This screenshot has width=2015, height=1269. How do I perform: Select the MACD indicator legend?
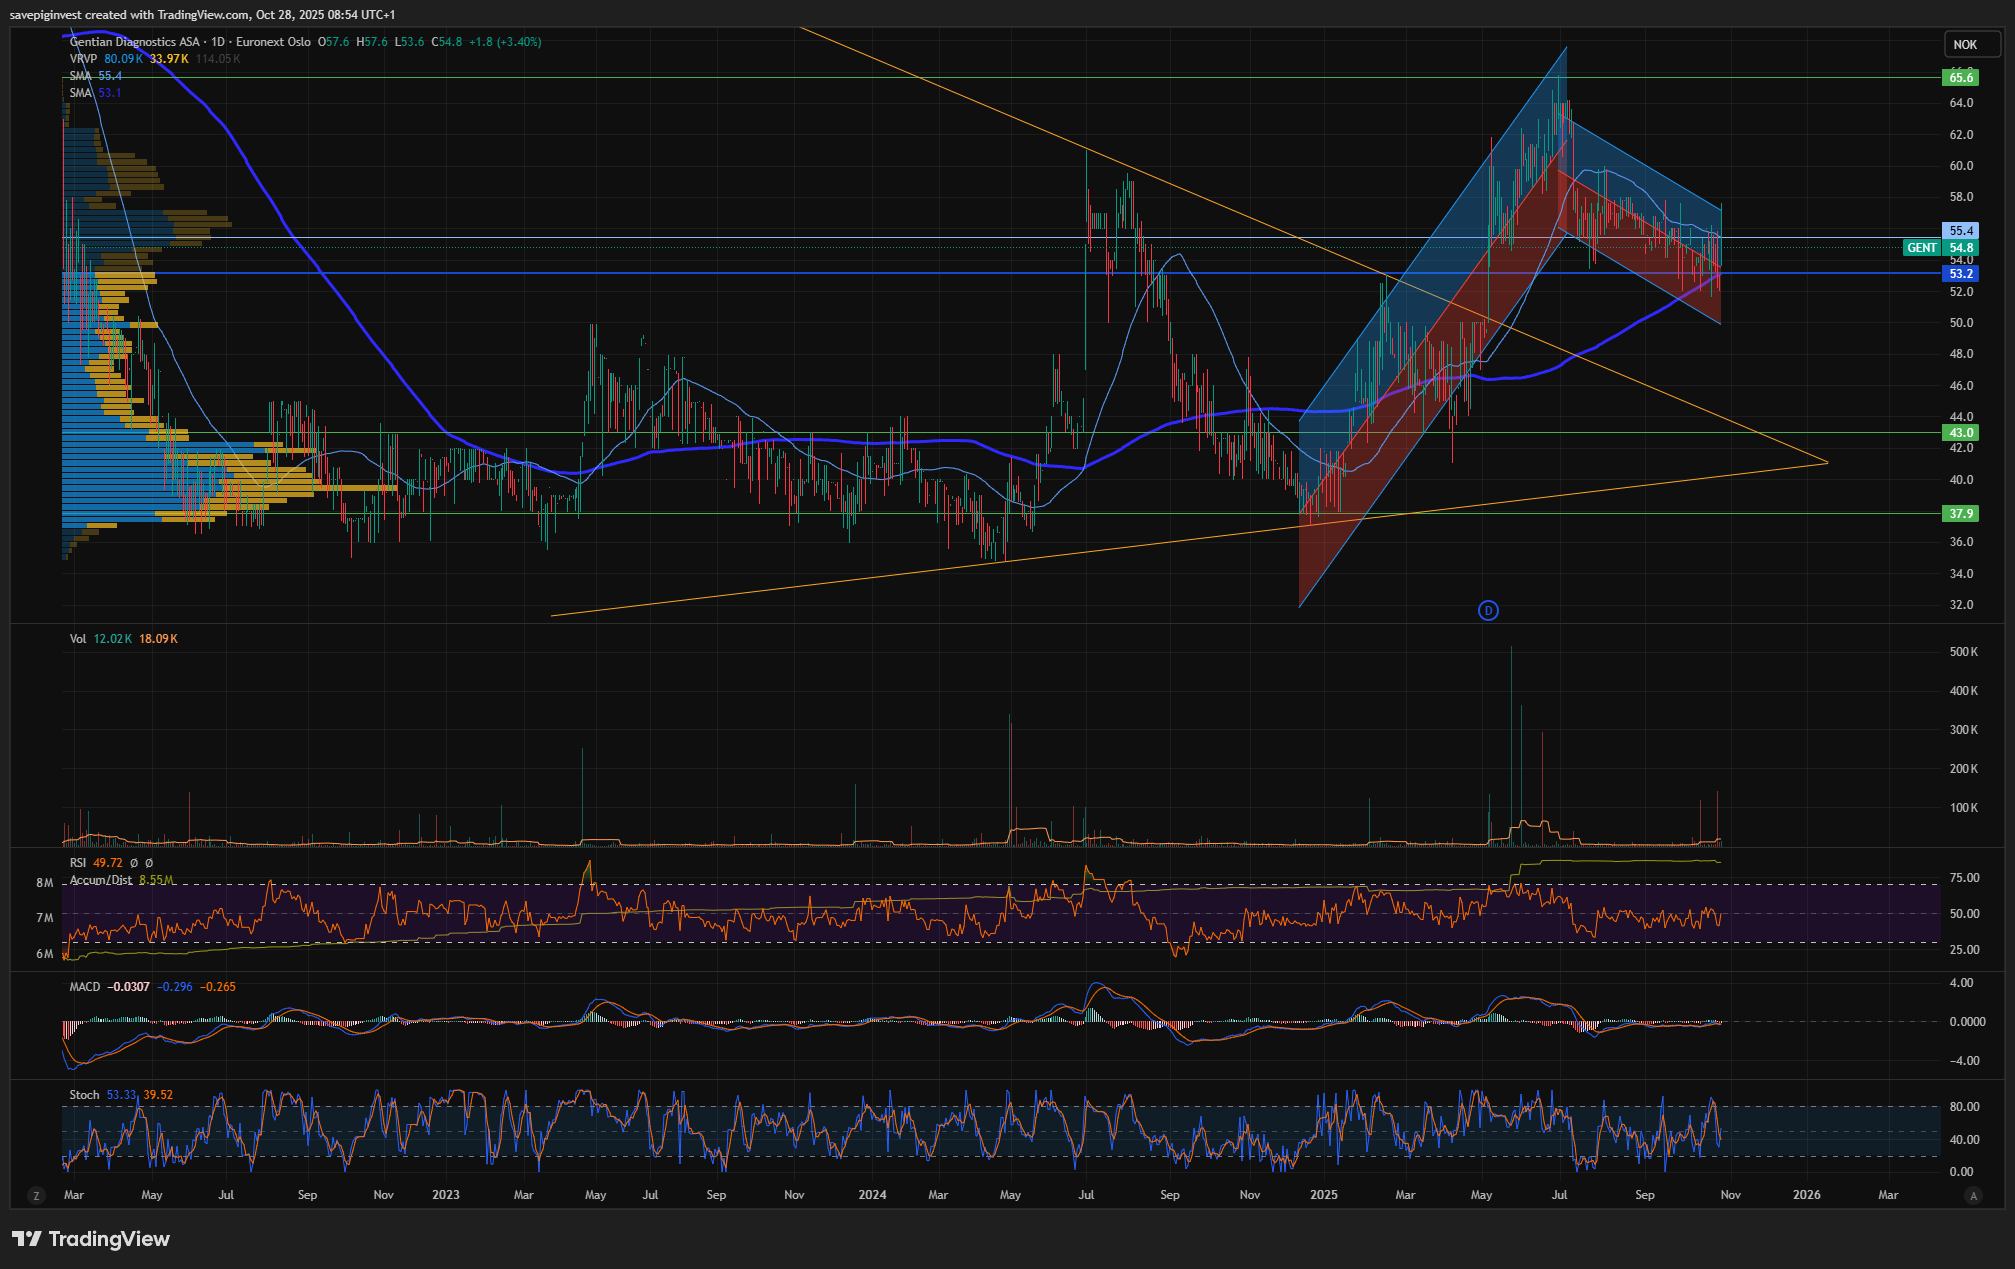click(85, 987)
